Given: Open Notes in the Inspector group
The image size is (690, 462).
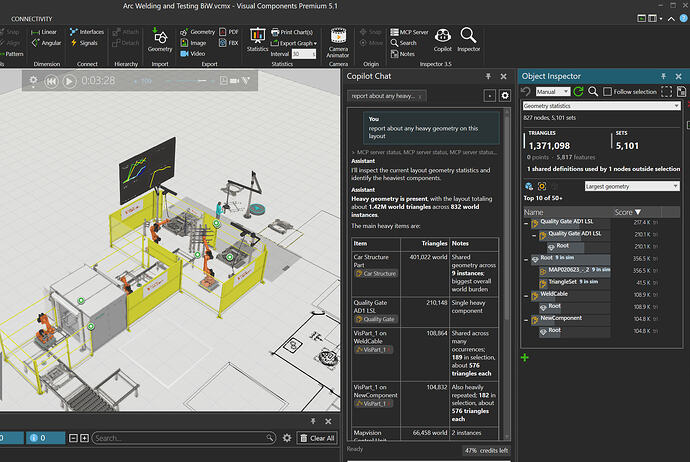Looking at the screenshot, I should 403,54.
